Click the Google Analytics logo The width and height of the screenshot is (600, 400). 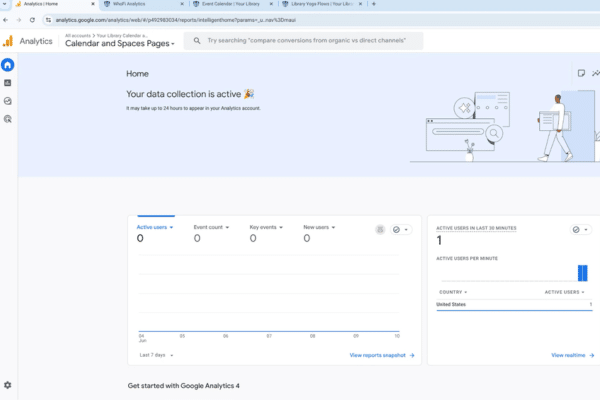click(8, 41)
